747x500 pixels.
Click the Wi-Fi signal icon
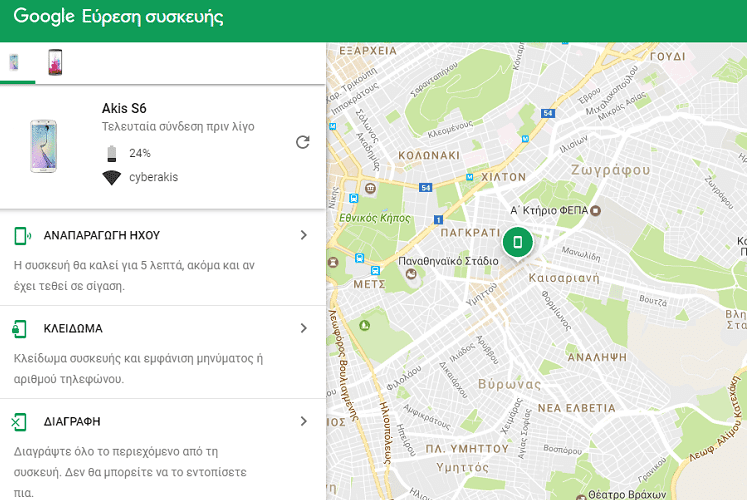111,178
